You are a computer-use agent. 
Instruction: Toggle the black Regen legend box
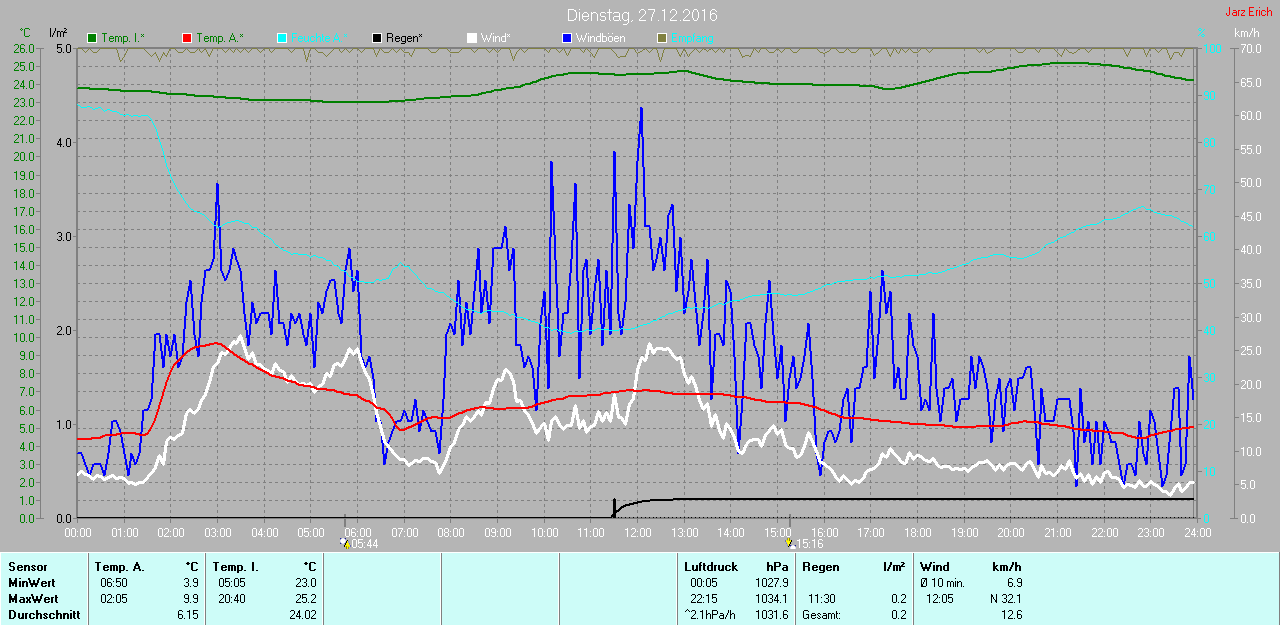pyautogui.click(x=377, y=38)
